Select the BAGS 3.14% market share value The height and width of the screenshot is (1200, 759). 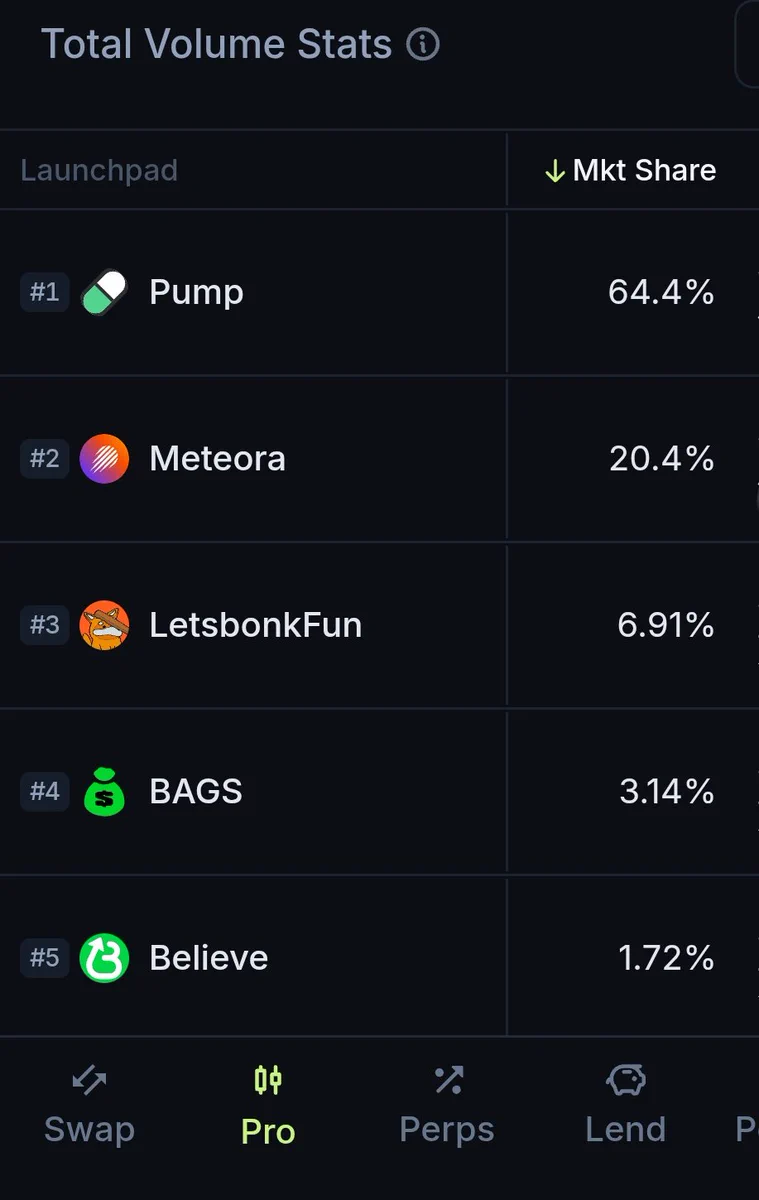(666, 792)
